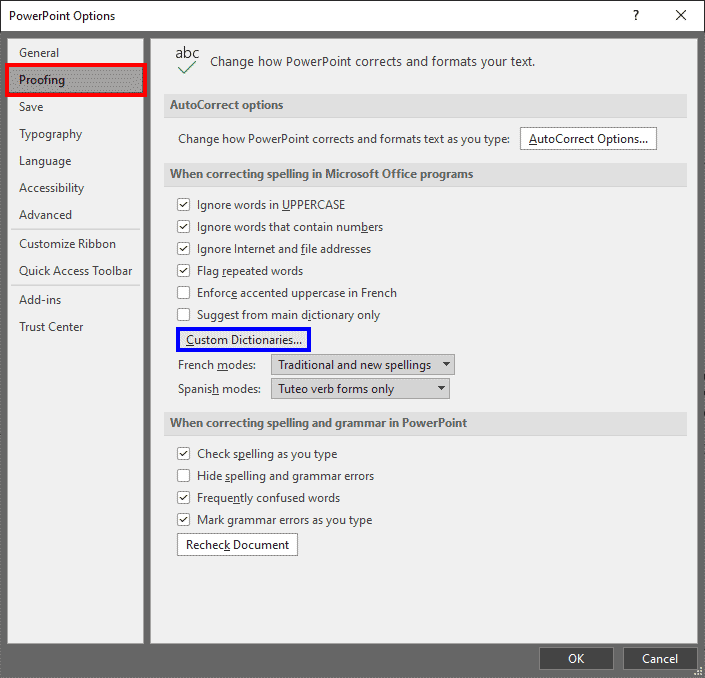Toggle Check spelling as you type
705x678 pixels.
[x=183, y=454]
